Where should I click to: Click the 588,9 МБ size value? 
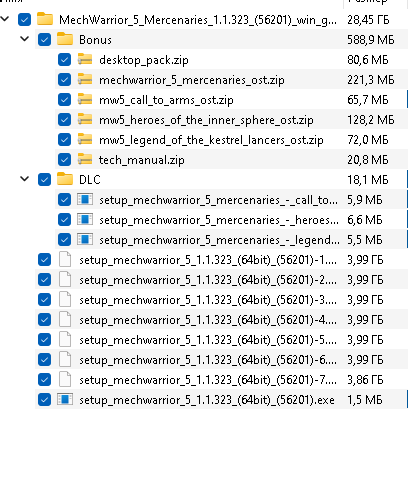[x=371, y=40]
